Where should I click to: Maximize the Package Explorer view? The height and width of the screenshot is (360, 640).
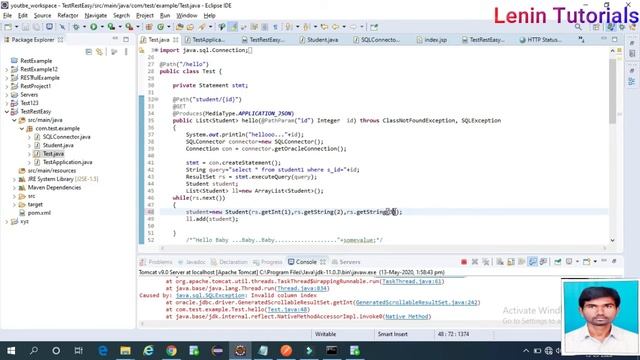click(126, 39)
